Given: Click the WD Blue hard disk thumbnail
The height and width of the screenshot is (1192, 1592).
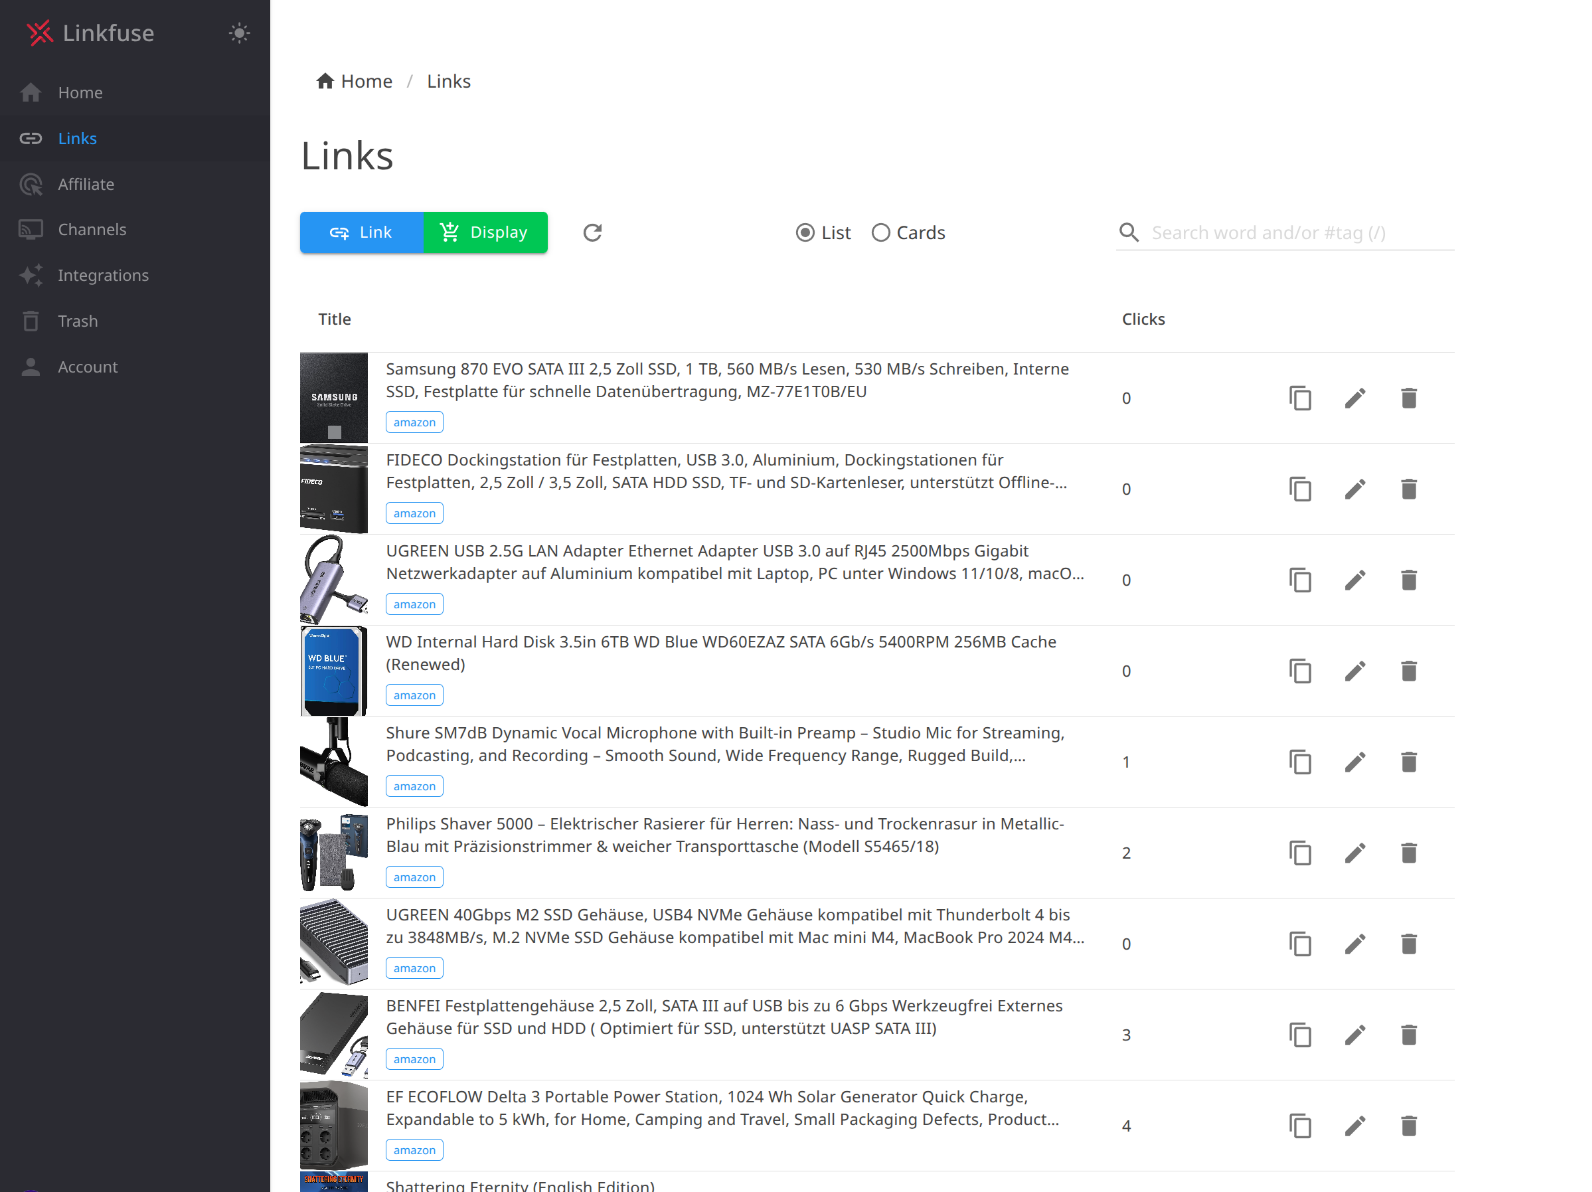Looking at the screenshot, I should tap(334, 671).
